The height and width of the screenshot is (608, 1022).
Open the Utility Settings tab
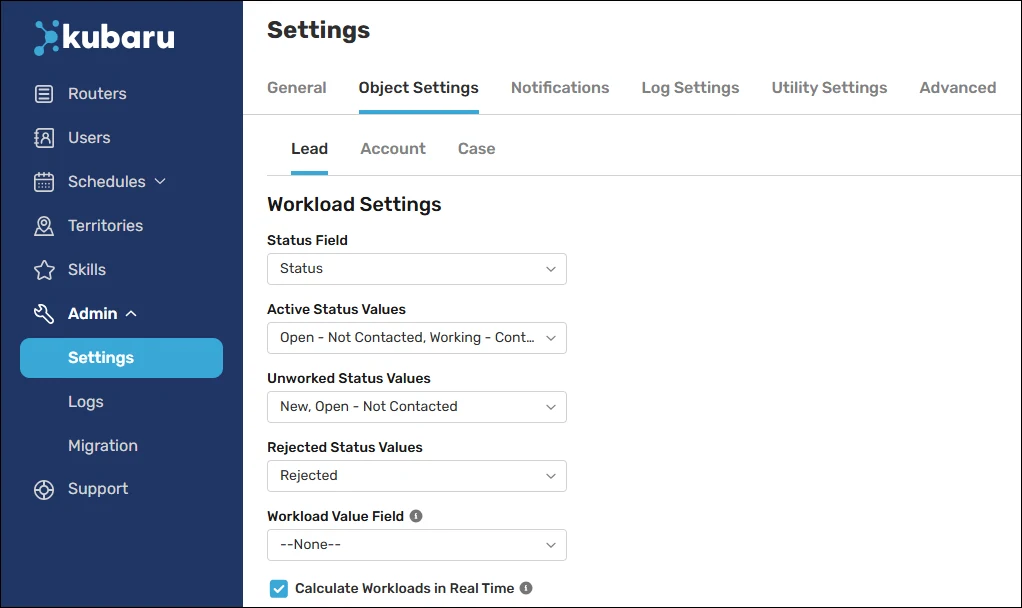click(829, 88)
